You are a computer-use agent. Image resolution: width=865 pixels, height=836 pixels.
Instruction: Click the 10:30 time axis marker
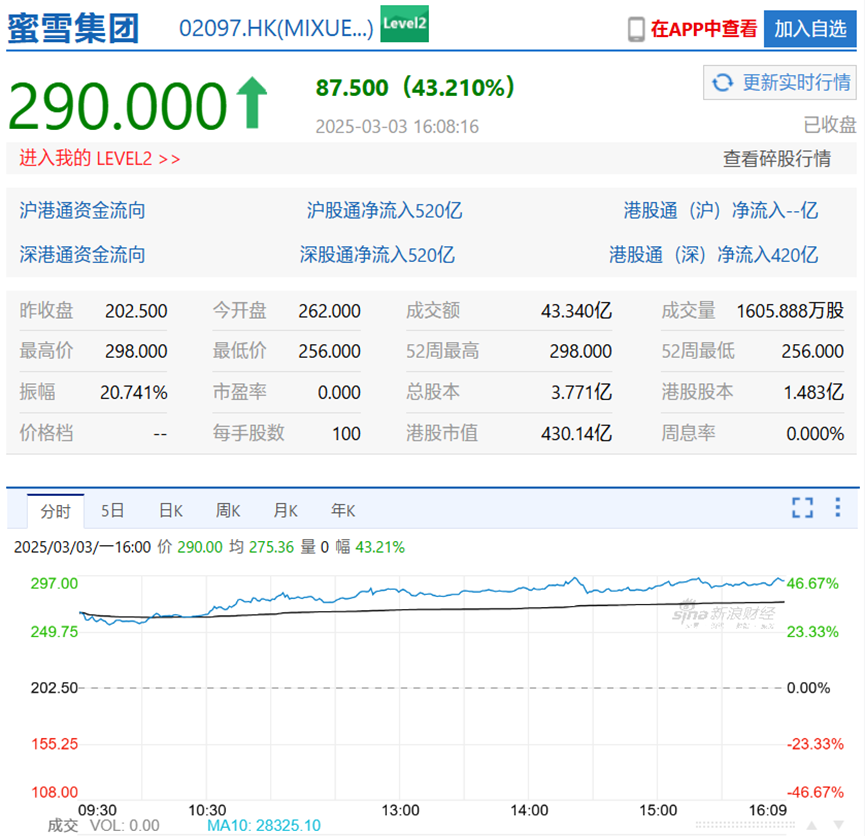click(x=207, y=810)
